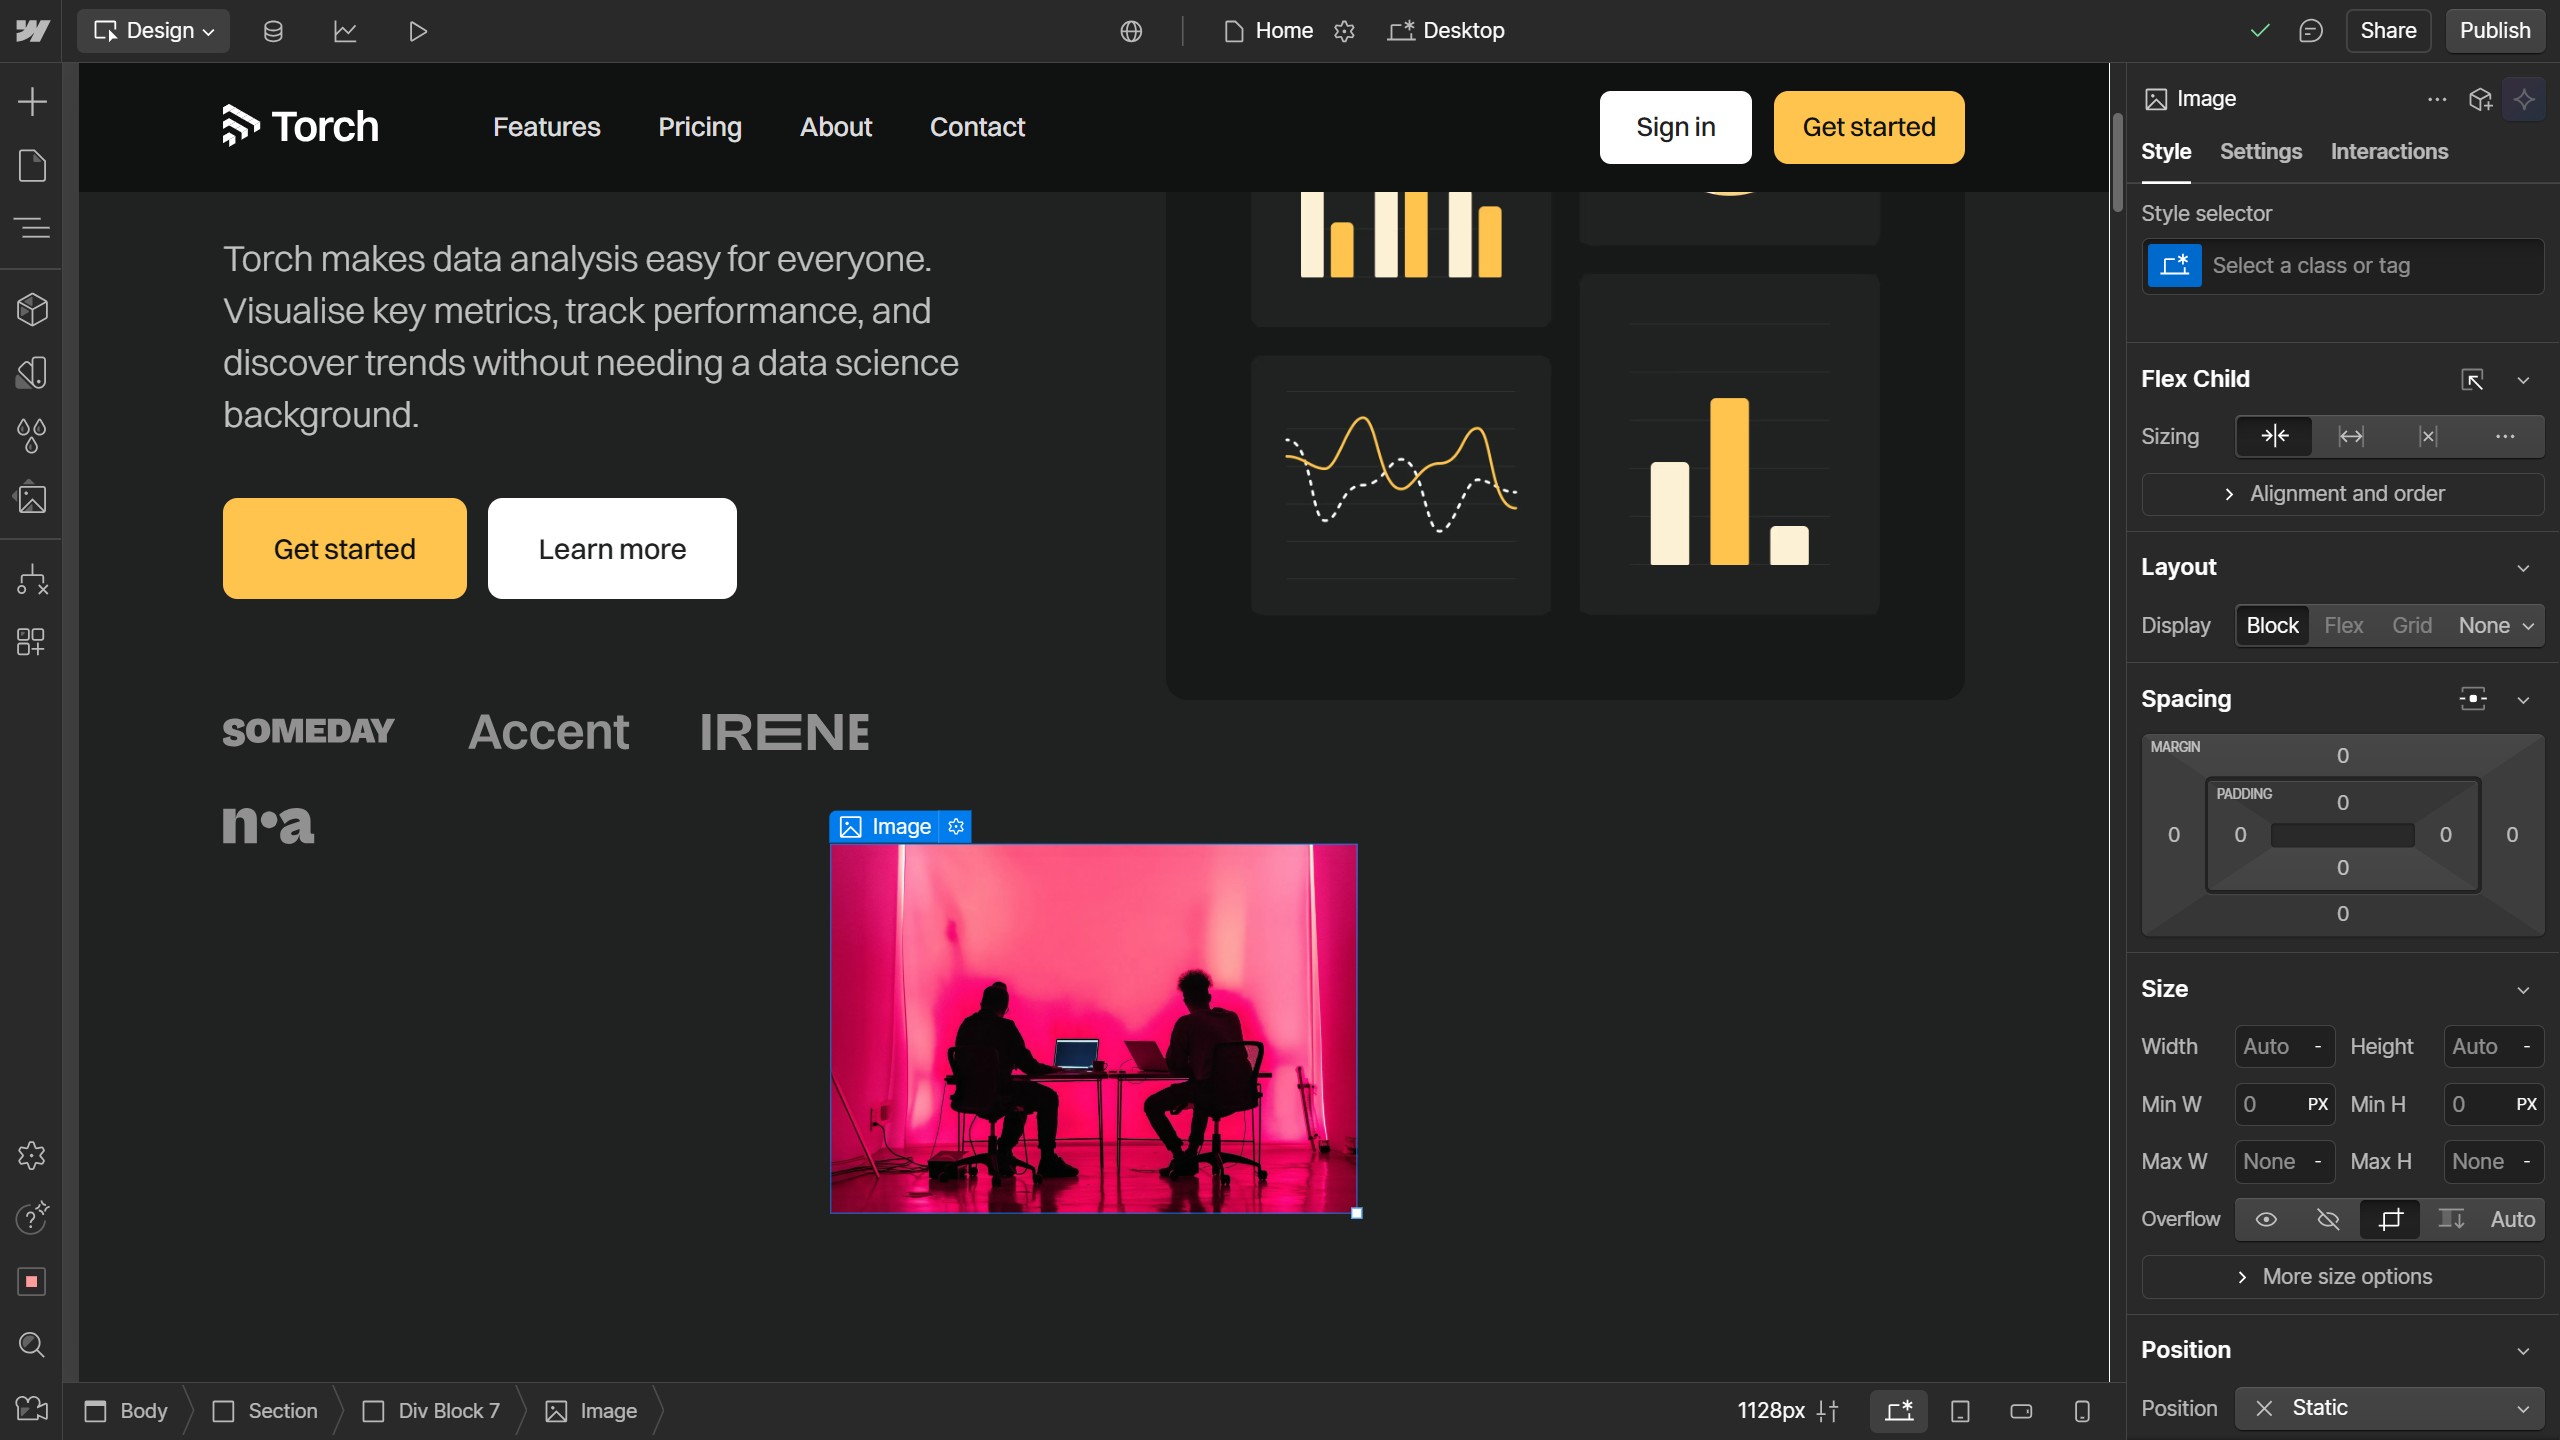2560x1440 pixels.
Task: Open the localization globe in the top bar
Action: 1130,31
